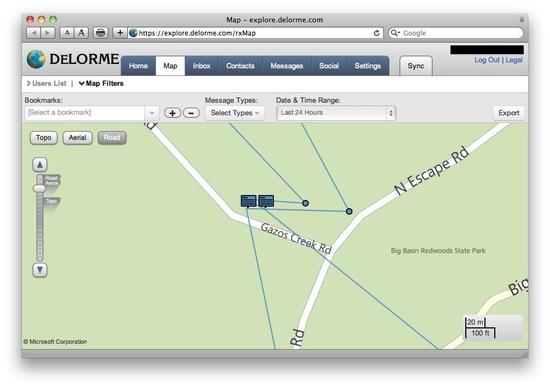Select the right track point dot near N Escape Rd
550x388 pixels.
[349, 211]
